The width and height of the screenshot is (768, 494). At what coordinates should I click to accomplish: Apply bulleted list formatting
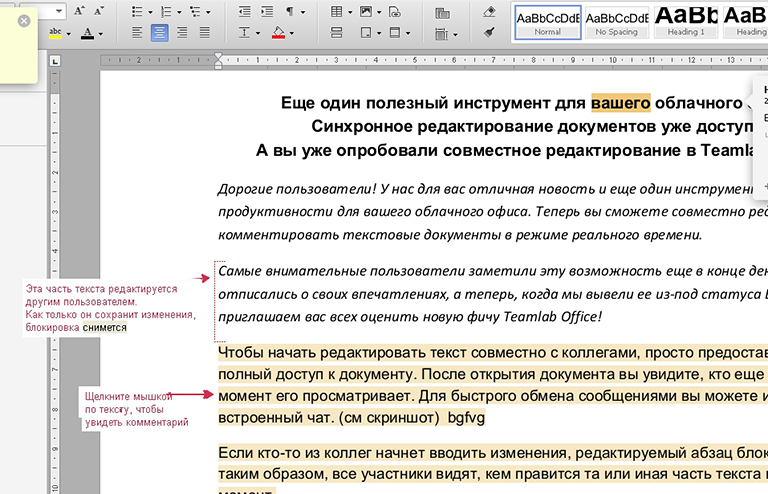pyautogui.click(x=137, y=12)
